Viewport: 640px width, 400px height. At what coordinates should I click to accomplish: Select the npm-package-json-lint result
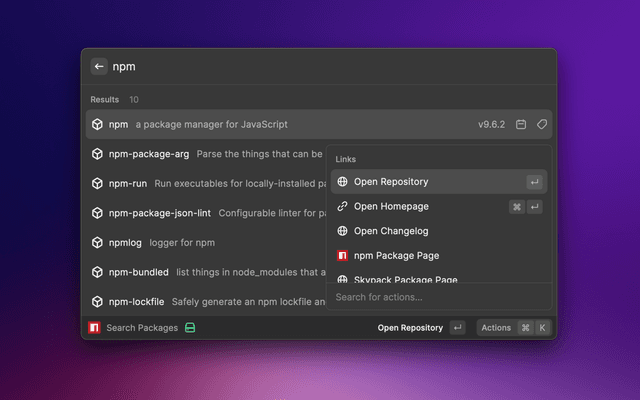coord(206,213)
